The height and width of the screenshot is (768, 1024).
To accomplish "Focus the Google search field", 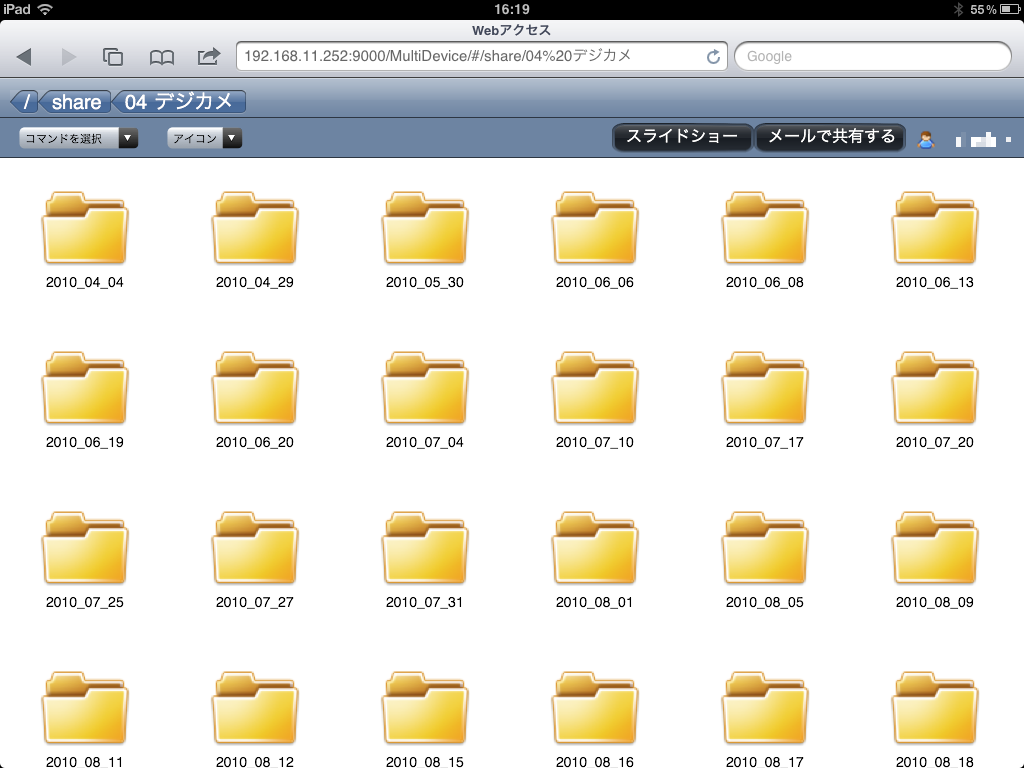I will pyautogui.click(x=873, y=56).
